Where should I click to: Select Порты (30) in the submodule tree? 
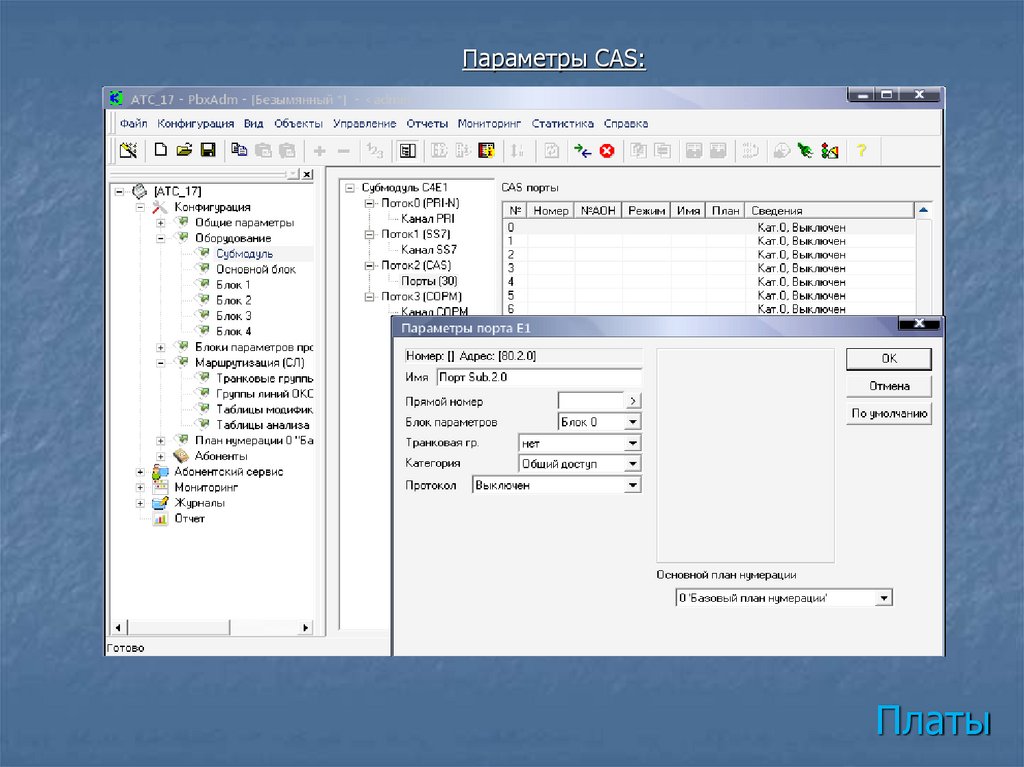point(428,281)
